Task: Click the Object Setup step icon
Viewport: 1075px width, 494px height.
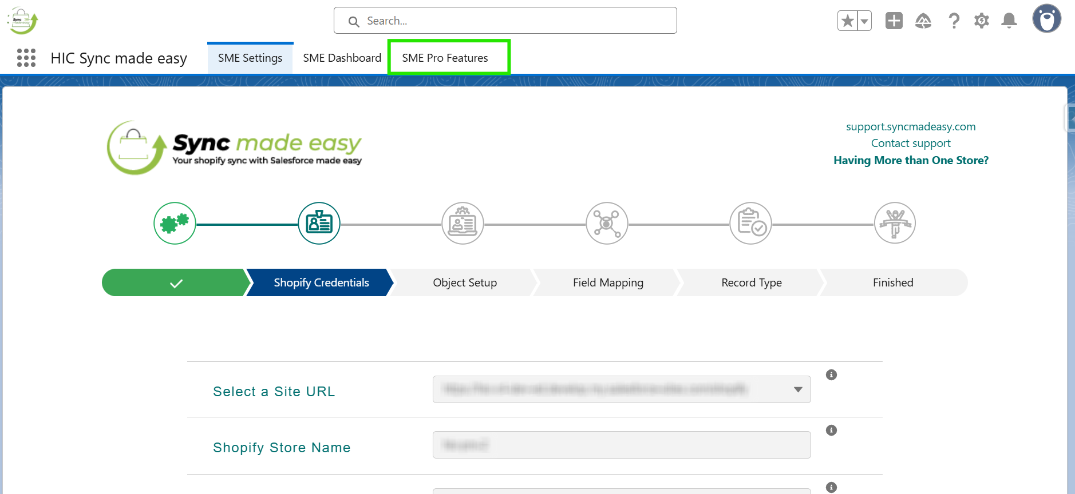Action: pyautogui.click(x=463, y=223)
